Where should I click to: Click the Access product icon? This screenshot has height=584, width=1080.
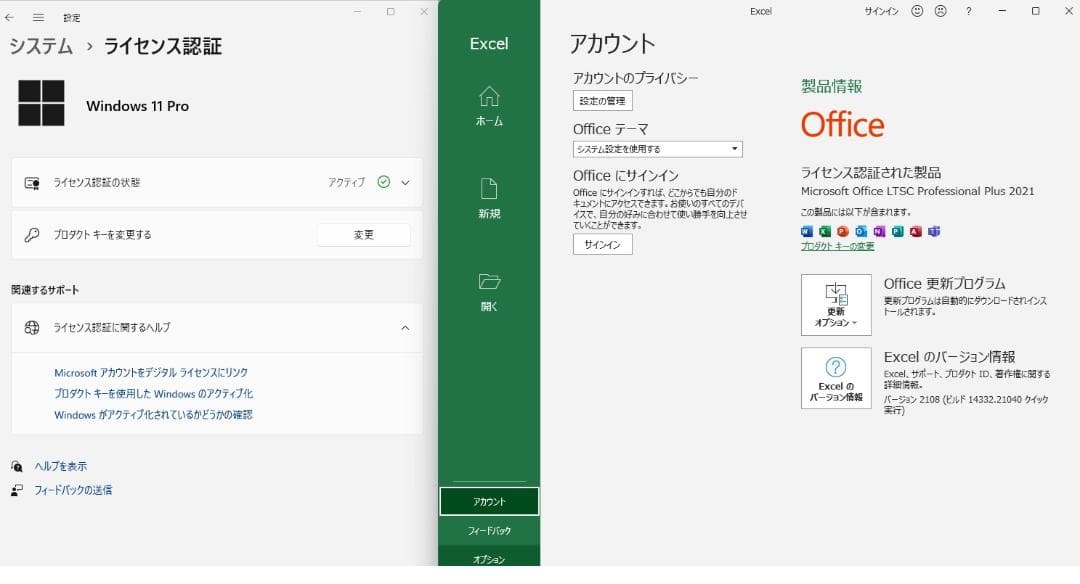[915, 231]
